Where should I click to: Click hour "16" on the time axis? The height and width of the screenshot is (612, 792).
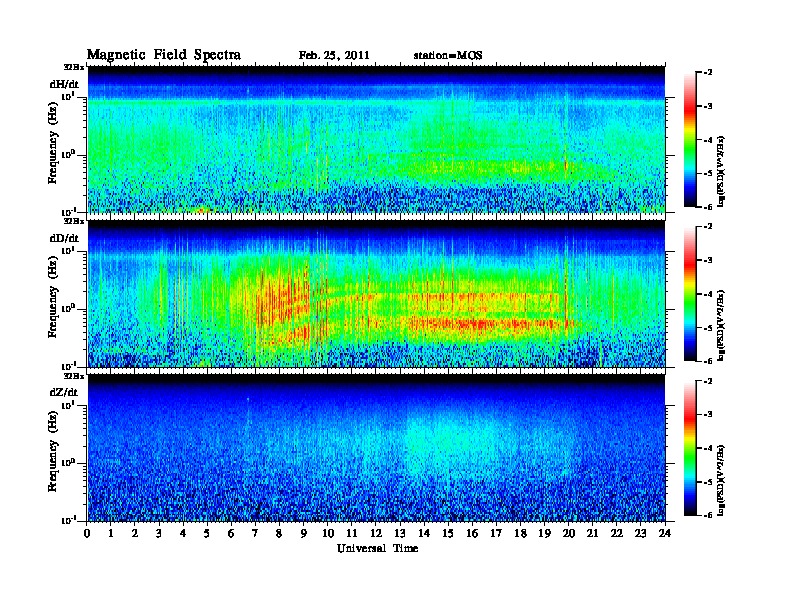pyautogui.click(x=472, y=533)
